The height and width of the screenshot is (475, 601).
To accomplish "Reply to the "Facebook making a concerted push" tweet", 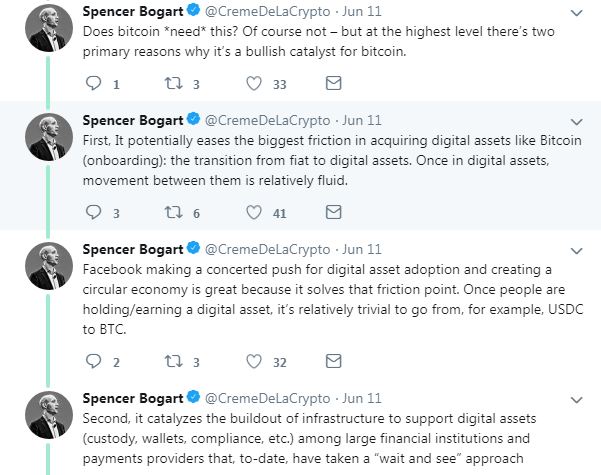I will 95,362.
